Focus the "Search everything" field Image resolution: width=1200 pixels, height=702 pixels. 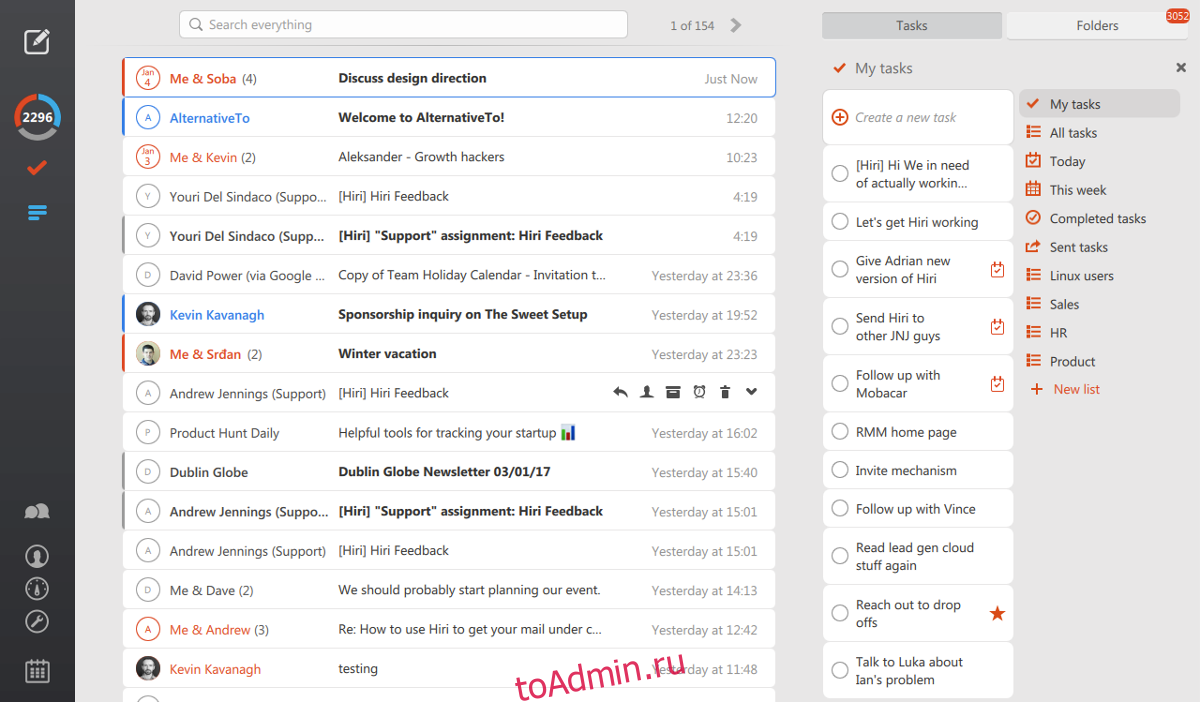pyautogui.click(x=403, y=25)
